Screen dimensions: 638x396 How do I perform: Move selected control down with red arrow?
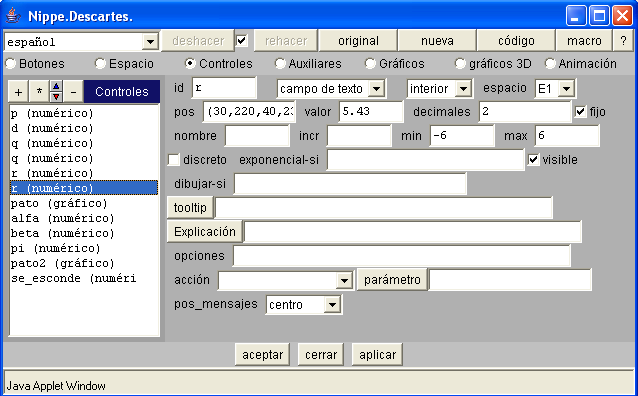pos(56,97)
